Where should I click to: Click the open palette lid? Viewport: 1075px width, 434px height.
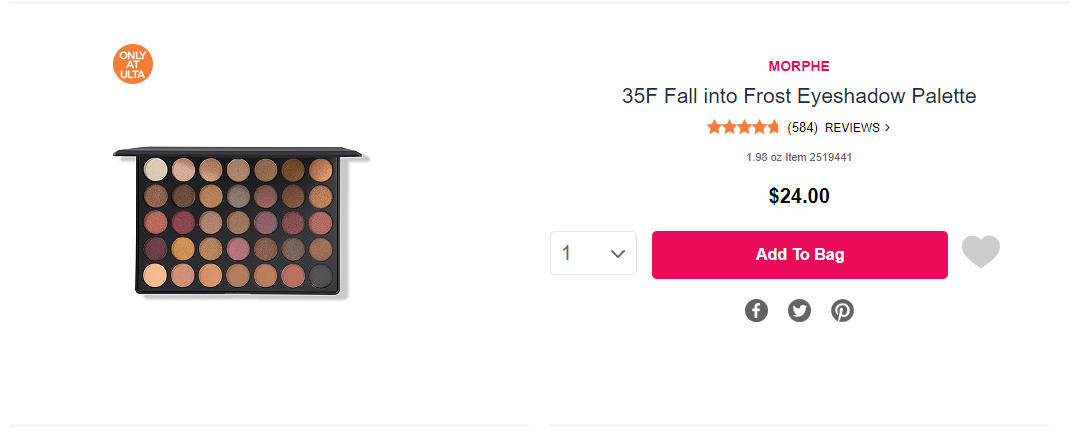(240, 152)
